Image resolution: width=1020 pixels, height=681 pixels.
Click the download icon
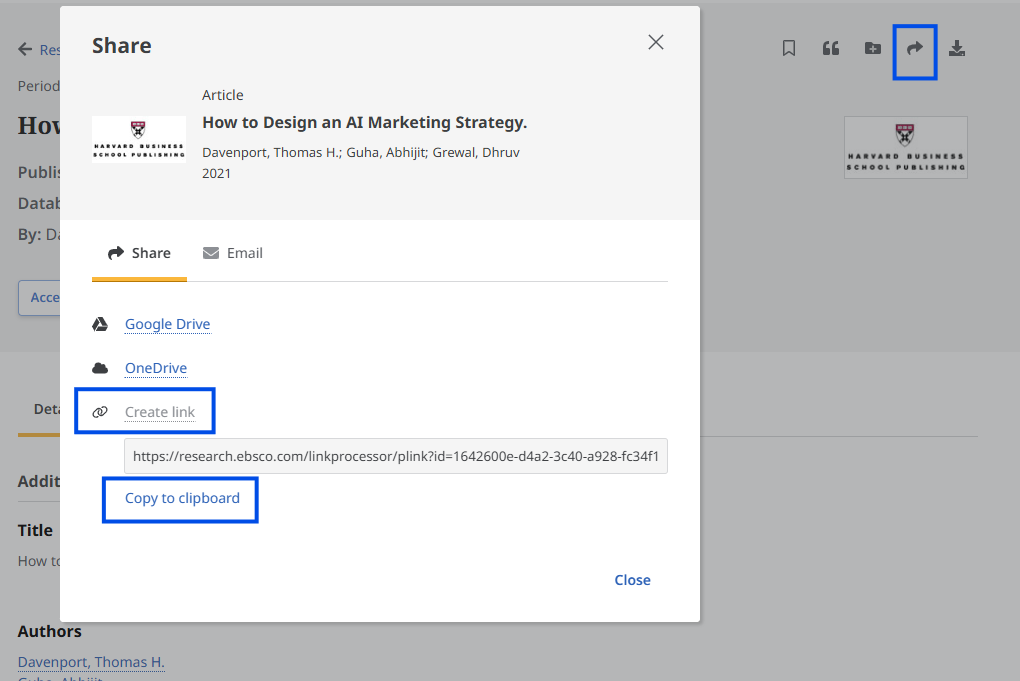957,48
